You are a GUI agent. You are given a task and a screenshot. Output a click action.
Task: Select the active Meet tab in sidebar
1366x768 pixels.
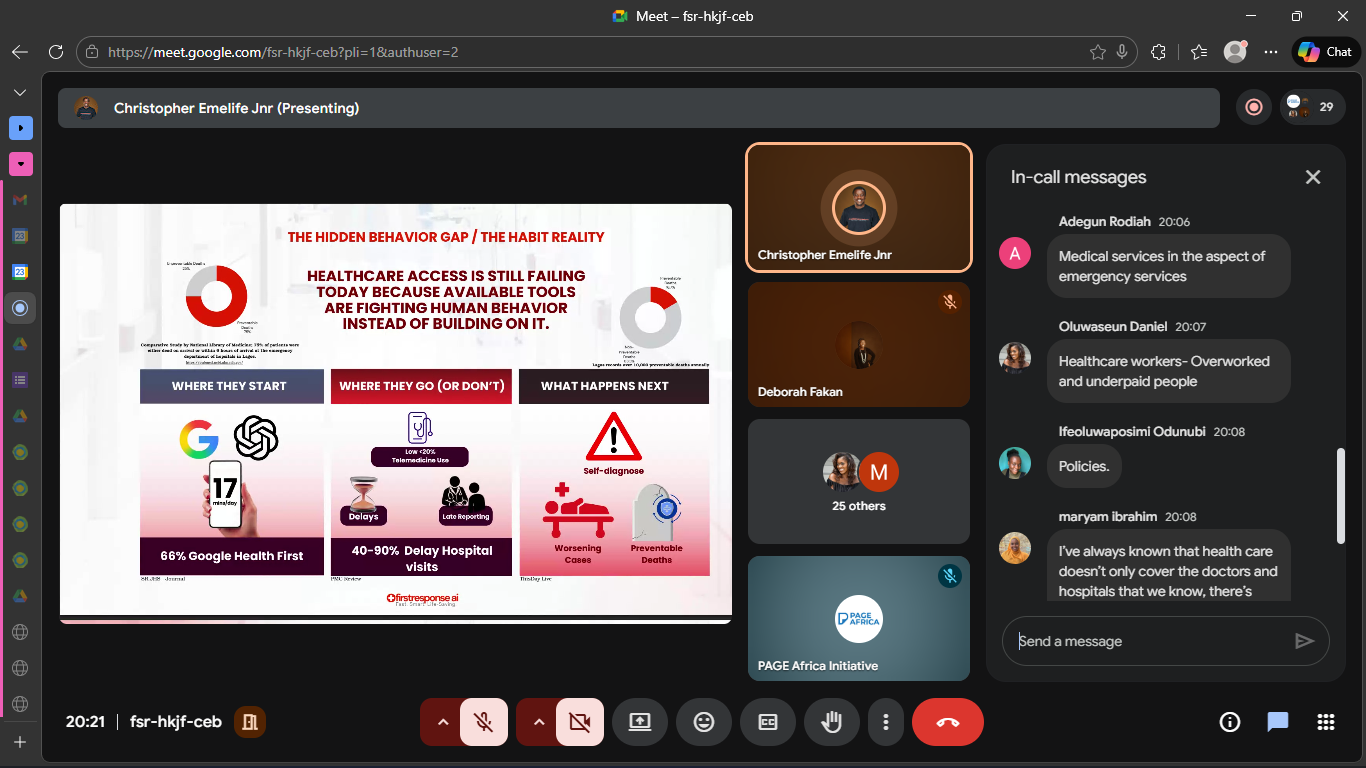click(20, 308)
